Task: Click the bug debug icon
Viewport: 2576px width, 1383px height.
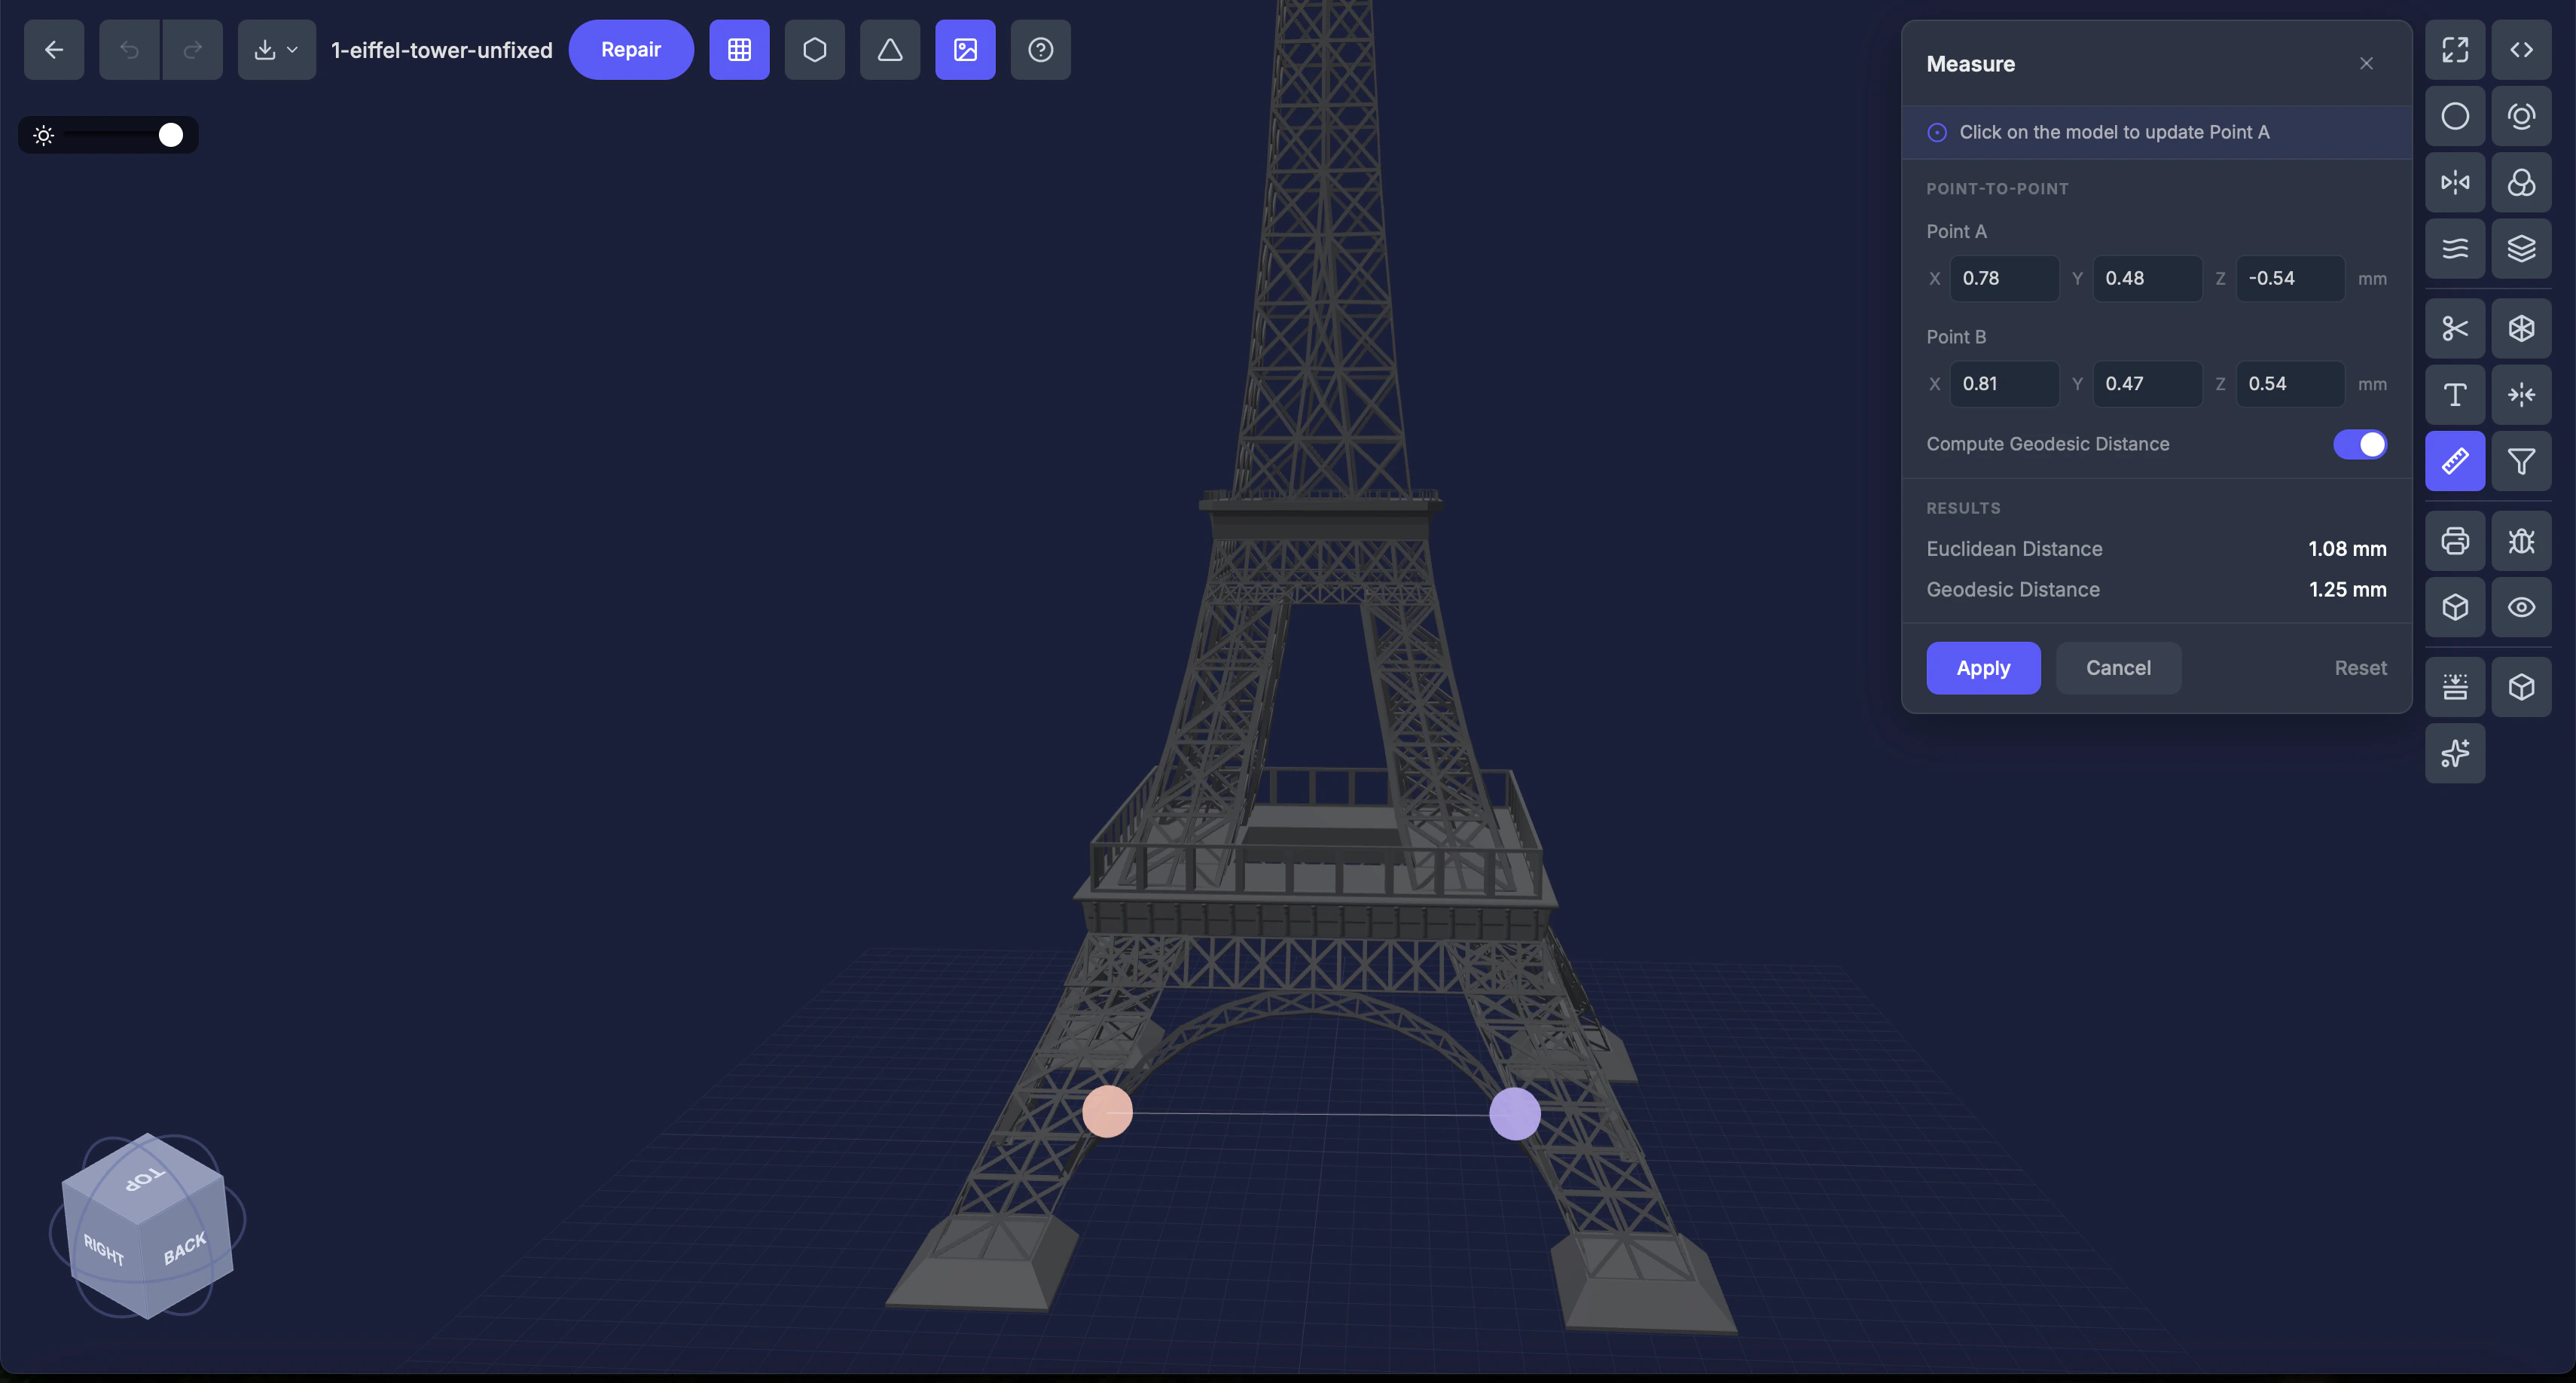Action: pos(2520,541)
